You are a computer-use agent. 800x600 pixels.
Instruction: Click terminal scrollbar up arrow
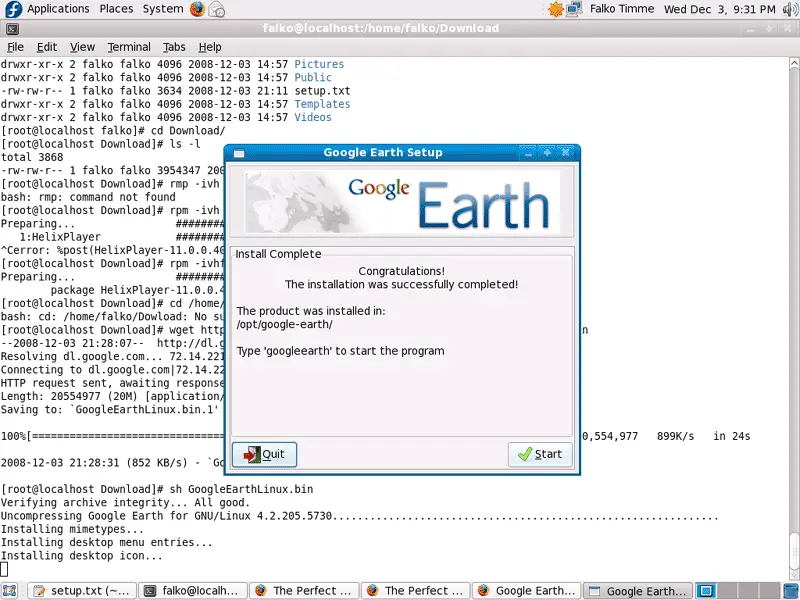794,63
